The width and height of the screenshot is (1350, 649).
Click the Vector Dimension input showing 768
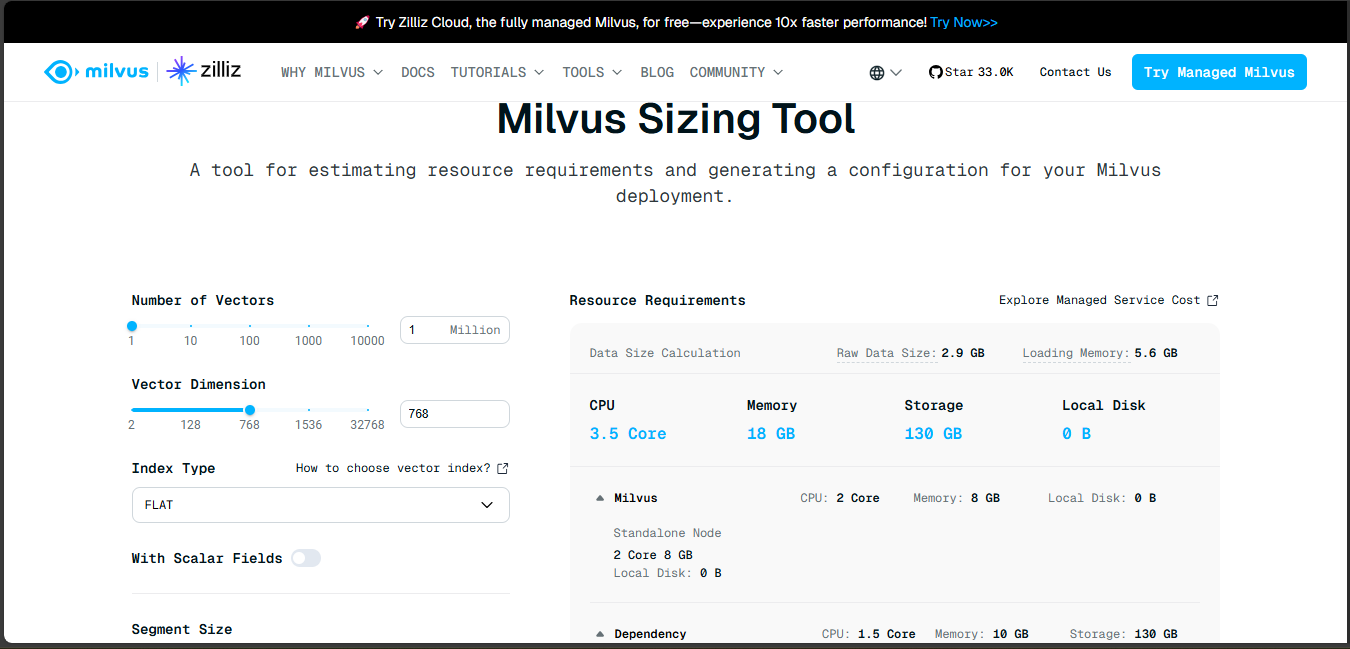pyautogui.click(x=455, y=413)
